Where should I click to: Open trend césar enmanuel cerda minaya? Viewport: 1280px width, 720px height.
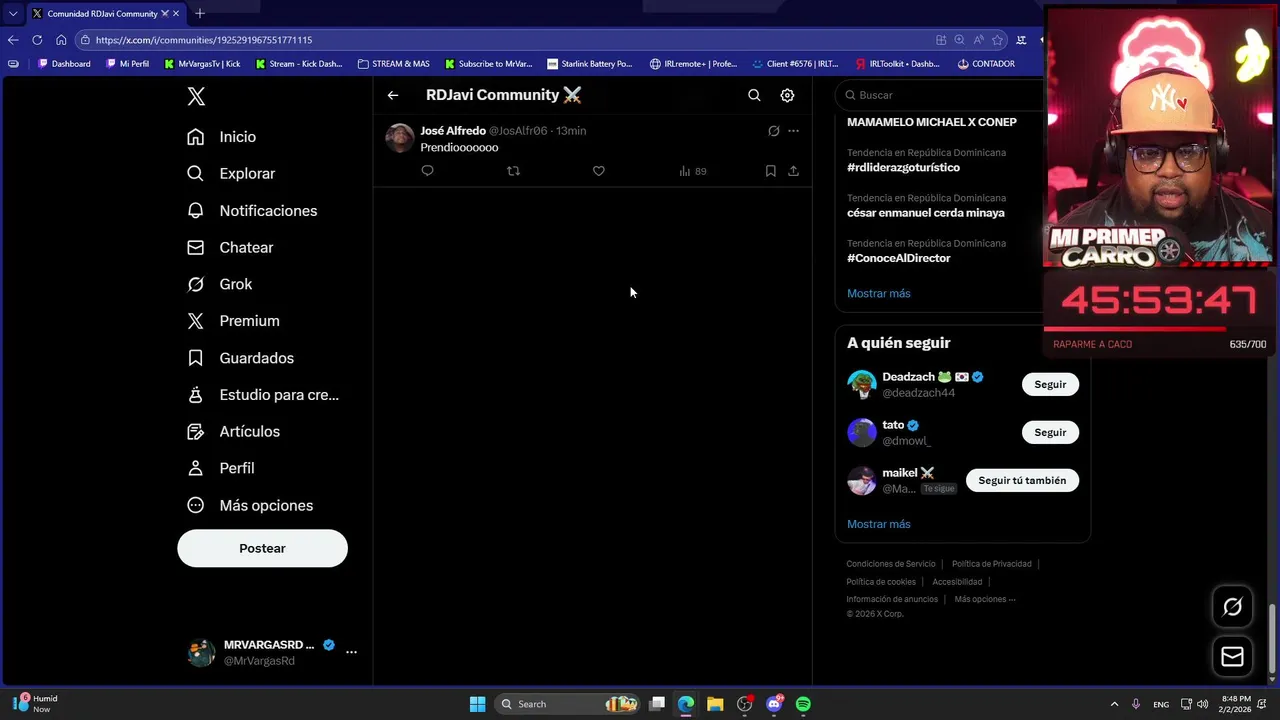coord(926,213)
